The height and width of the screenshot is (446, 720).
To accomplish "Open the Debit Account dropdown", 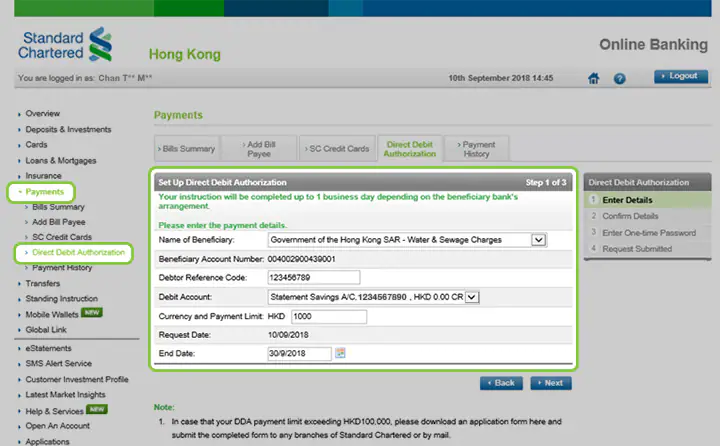I will click(x=473, y=296).
